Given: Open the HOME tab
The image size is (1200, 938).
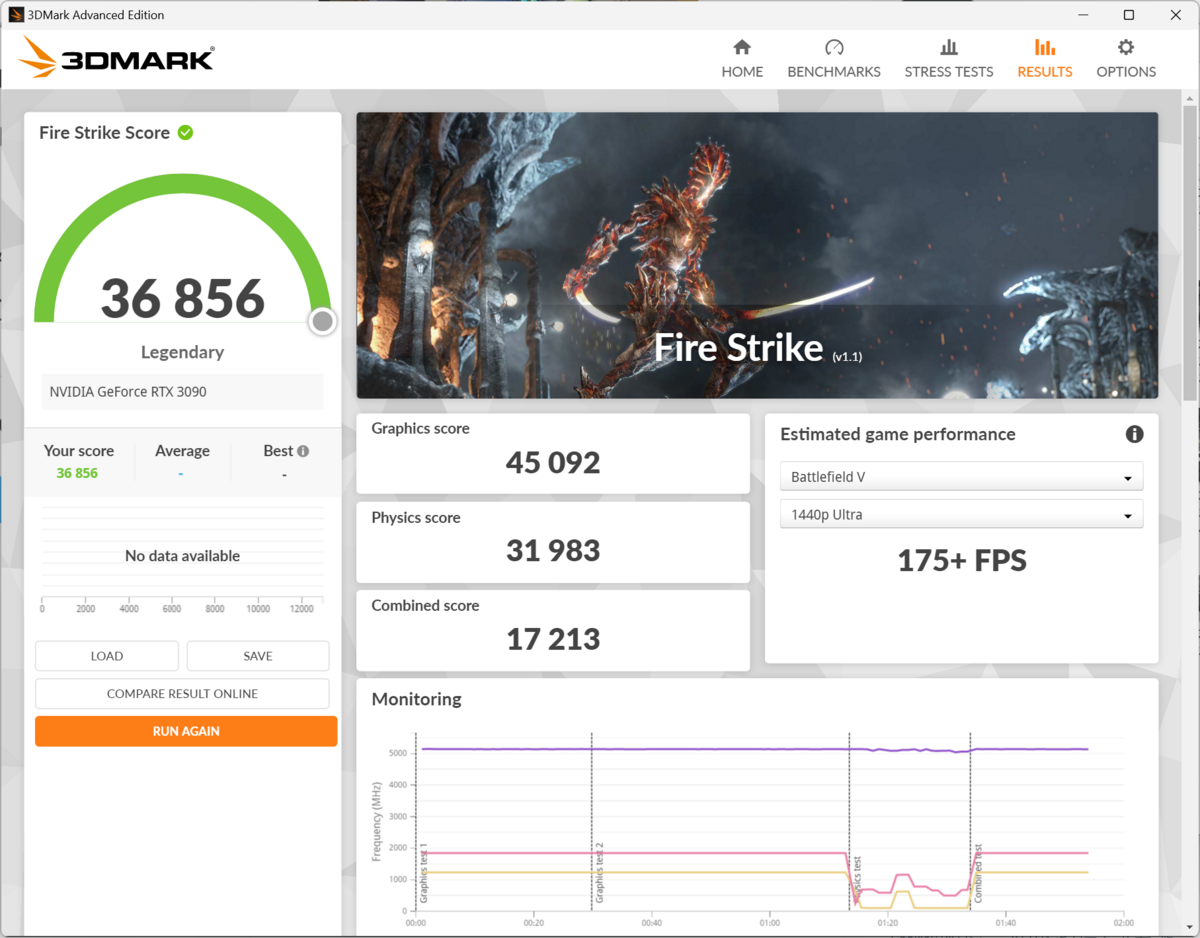Looking at the screenshot, I should point(742,59).
